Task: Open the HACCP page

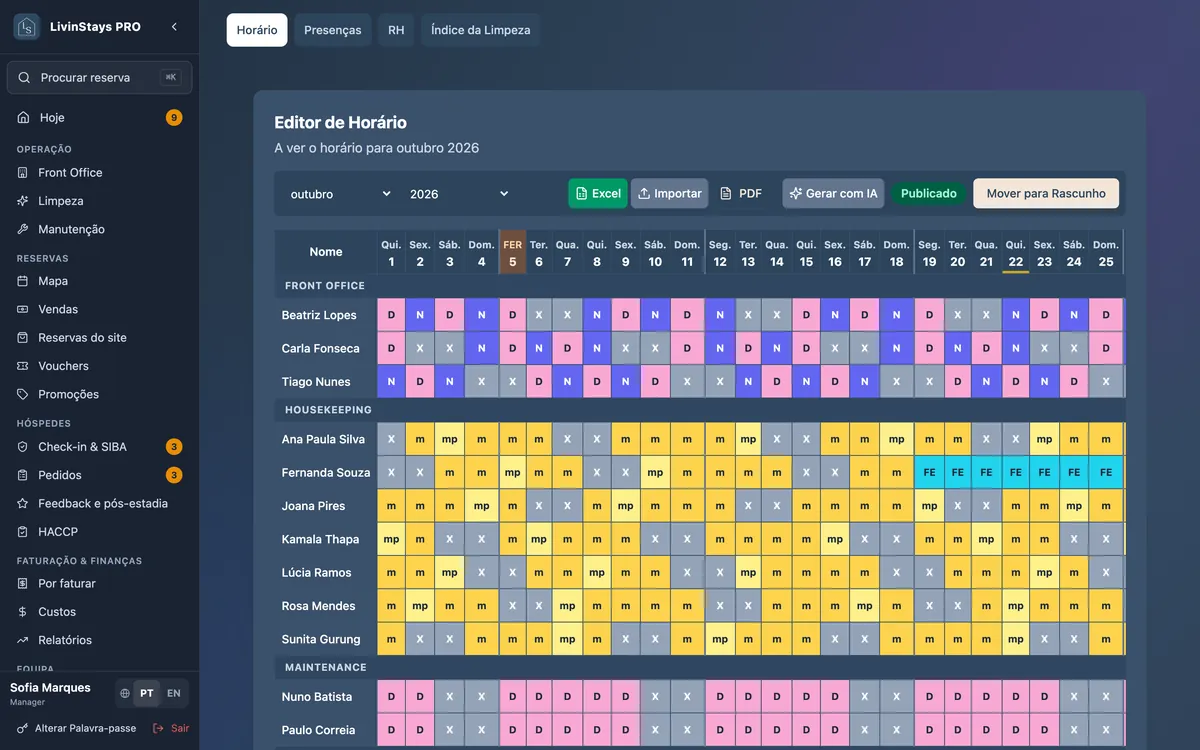Action: (x=99, y=532)
